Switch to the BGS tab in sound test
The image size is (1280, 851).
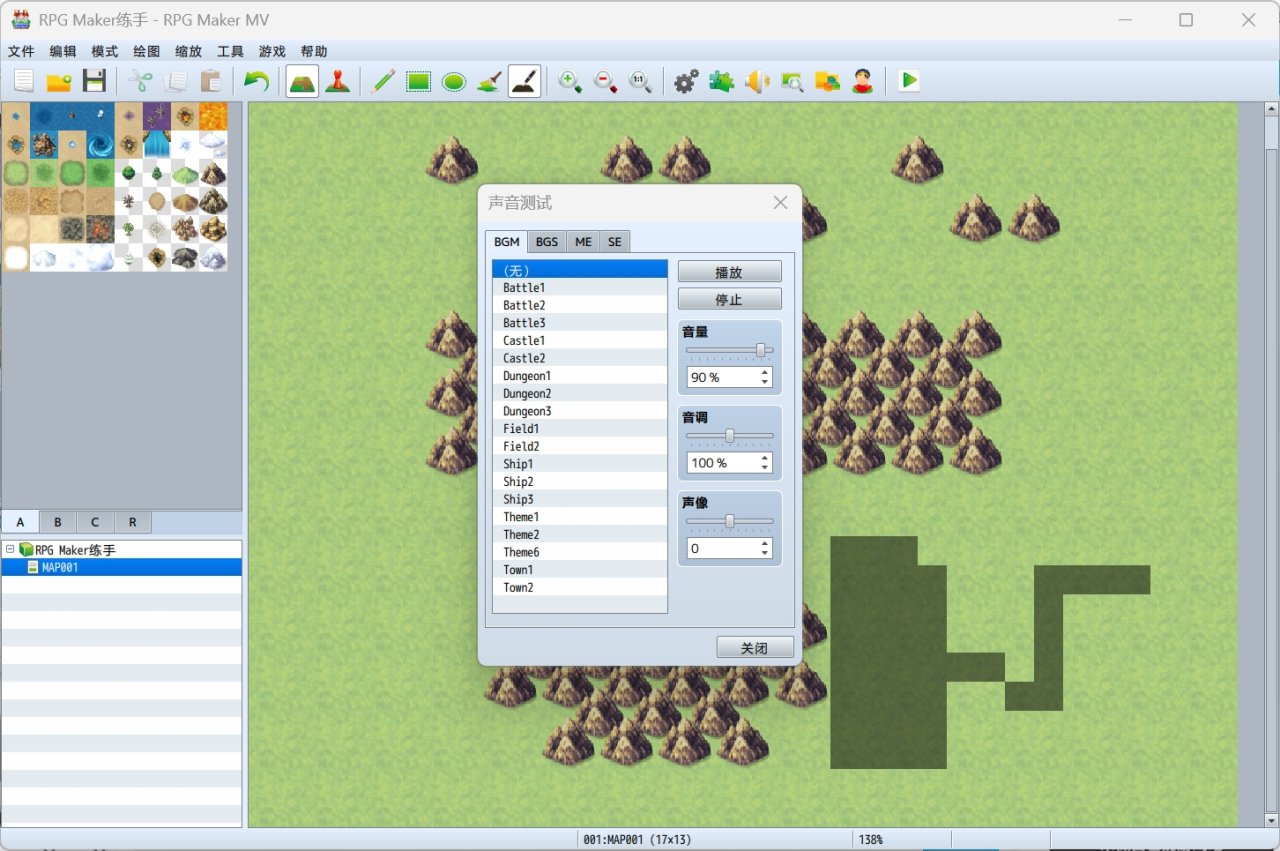click(x=547, y=242)
